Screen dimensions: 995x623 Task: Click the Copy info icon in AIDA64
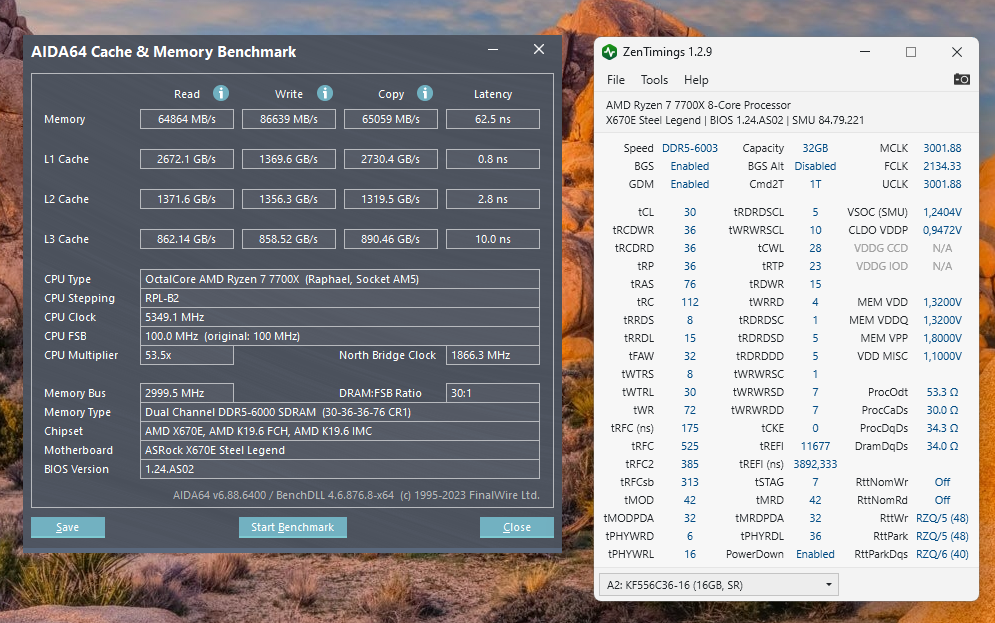(425, 93)
